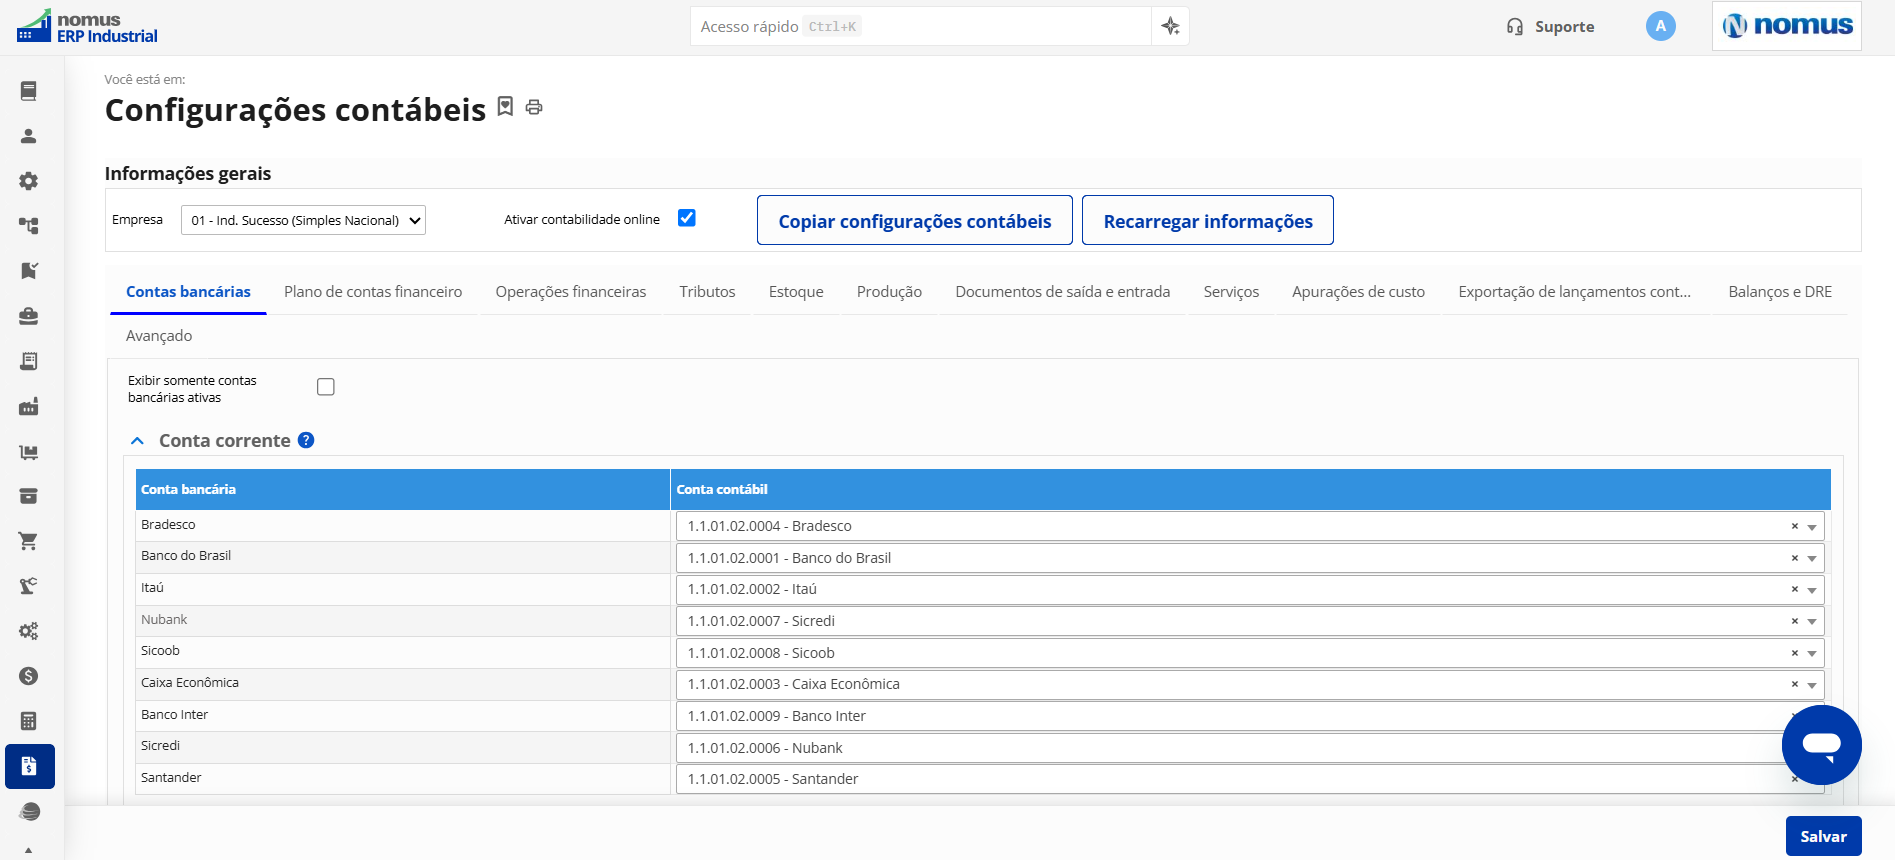Open dropdown arrow for the Itaú row
The image size is (1895, 860).
(1811, 590)
